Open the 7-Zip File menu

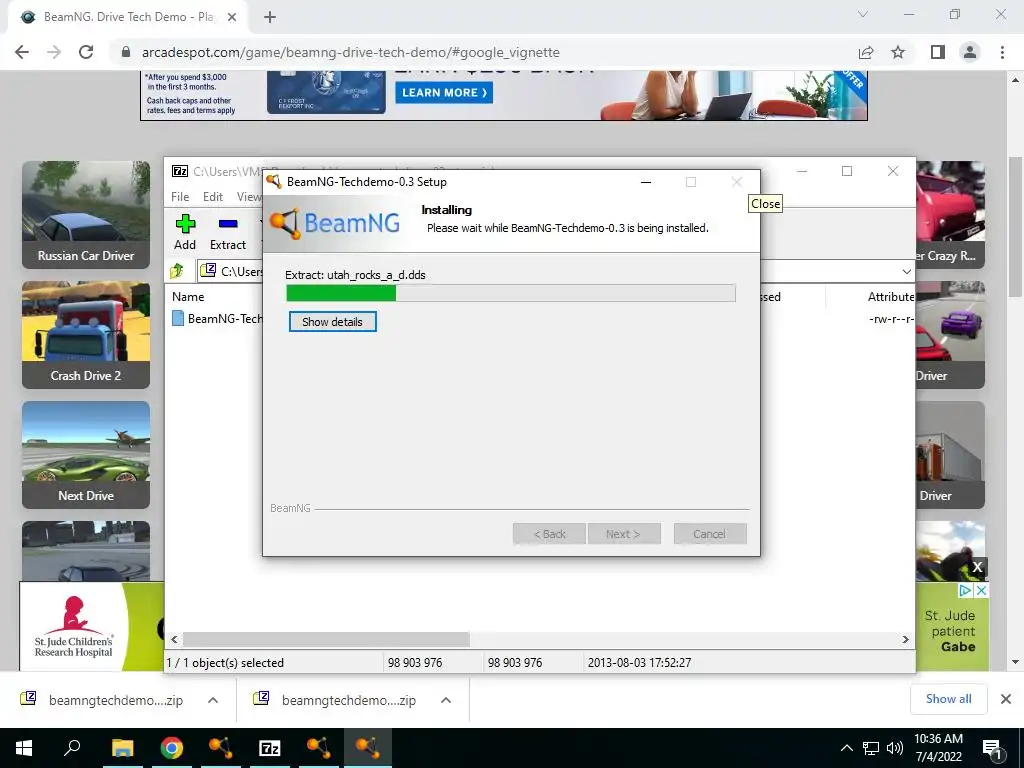180,197
